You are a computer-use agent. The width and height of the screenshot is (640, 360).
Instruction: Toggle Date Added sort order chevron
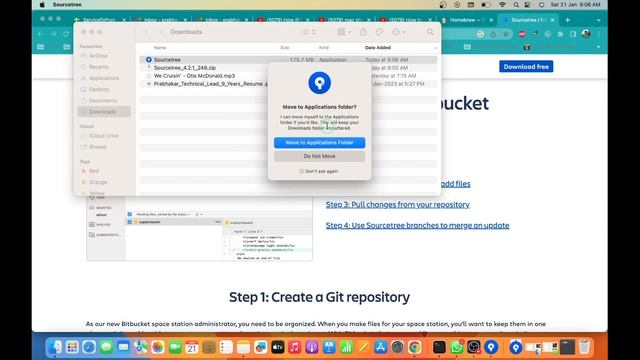click(435, 48)
